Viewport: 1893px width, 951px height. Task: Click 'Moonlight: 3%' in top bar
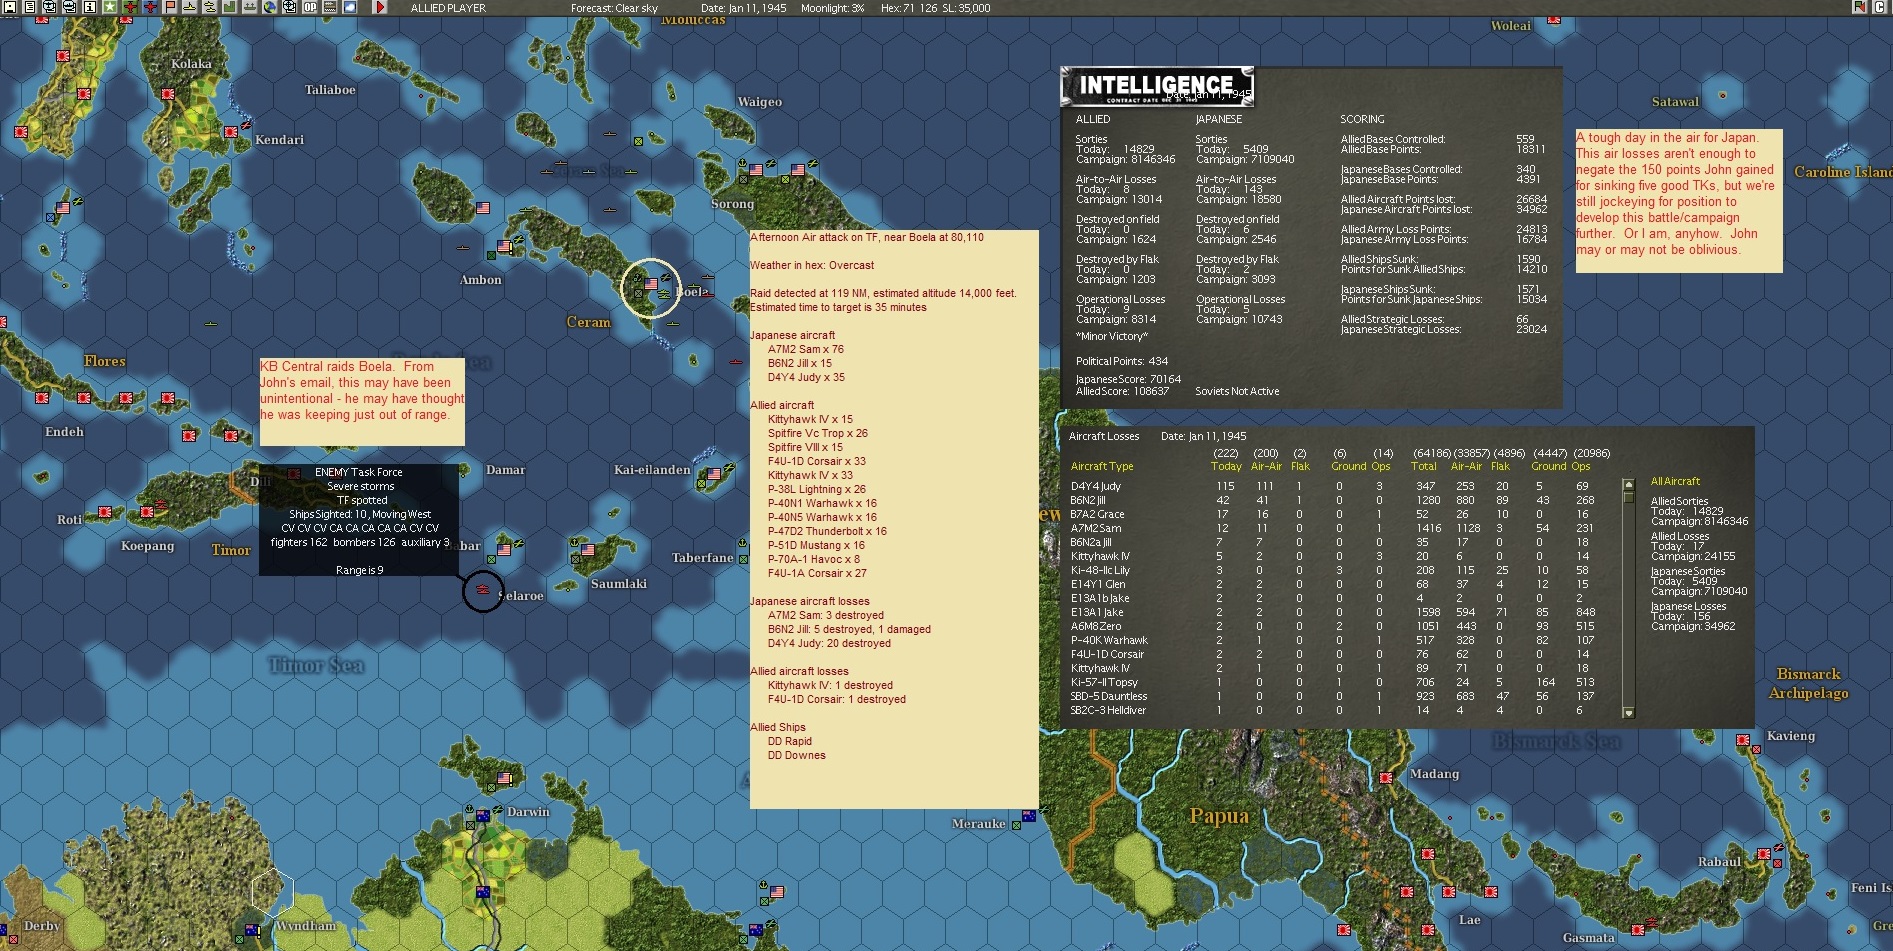tap(832, 8)
